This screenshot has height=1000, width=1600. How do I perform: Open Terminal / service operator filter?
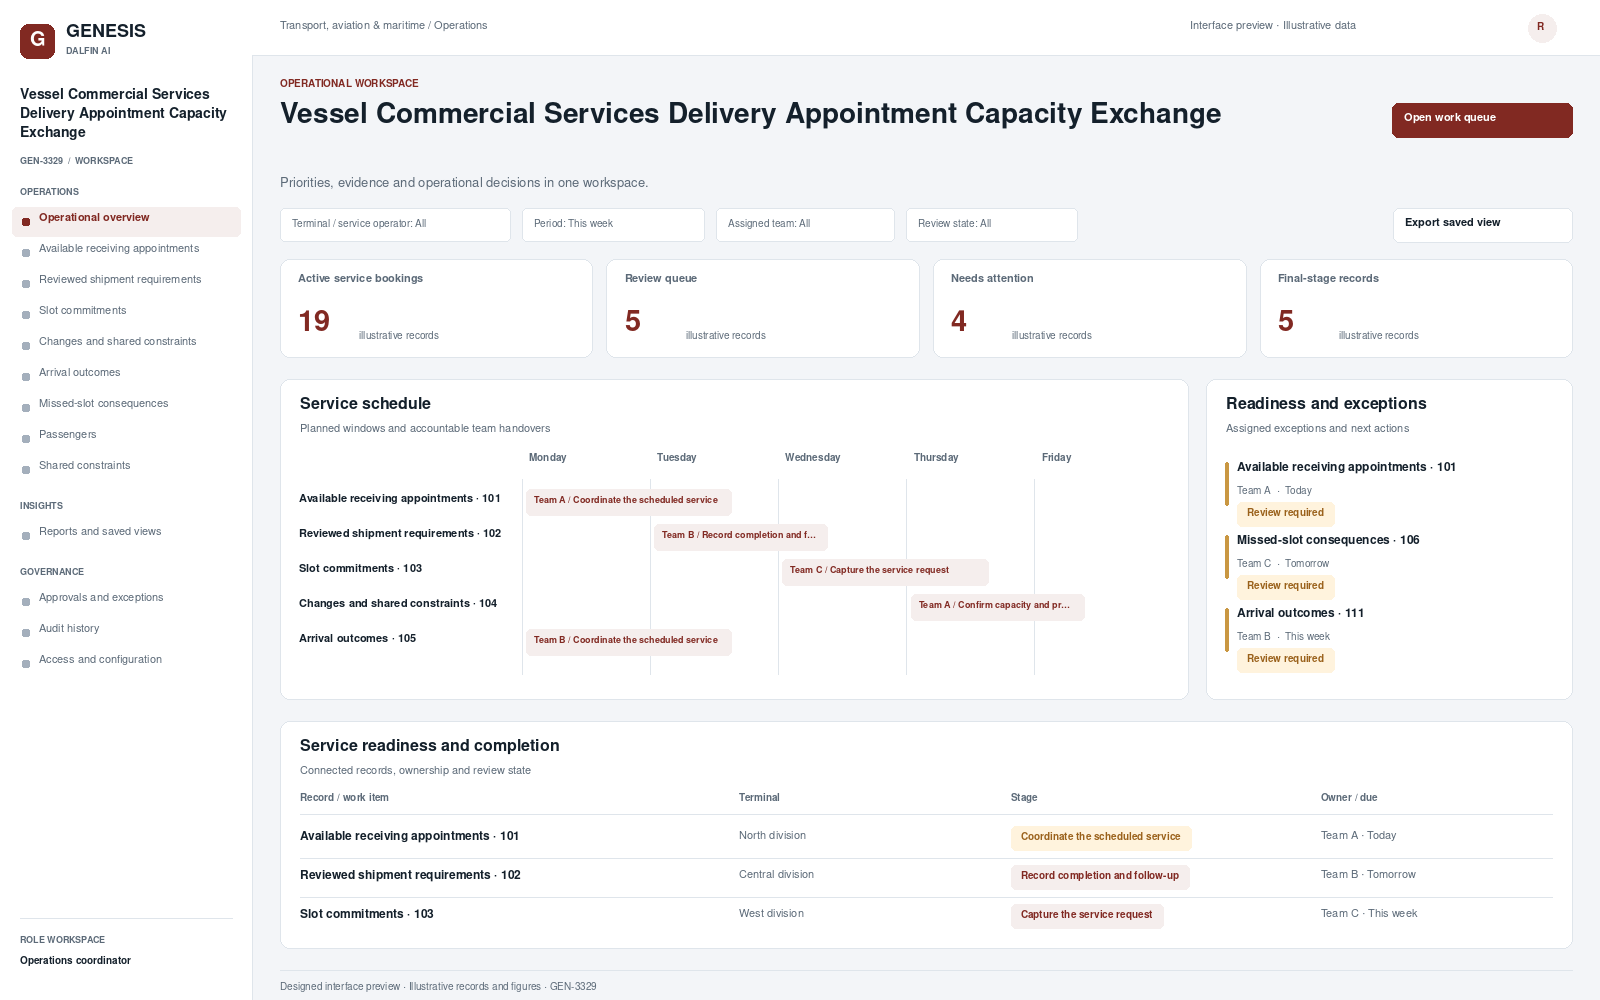395,225
